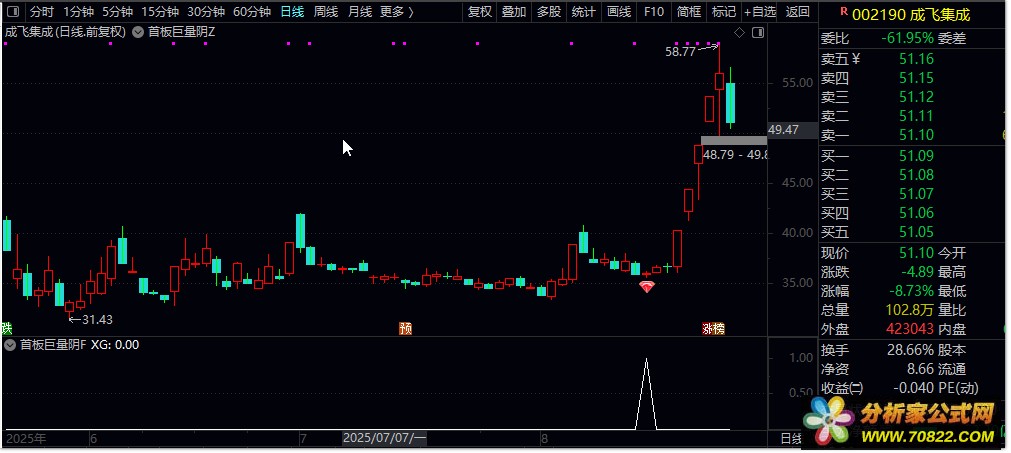The width and height of the screenshot is (1011, 453).
Task: Click the 现价 value 51.10
Action: point(916,253)
